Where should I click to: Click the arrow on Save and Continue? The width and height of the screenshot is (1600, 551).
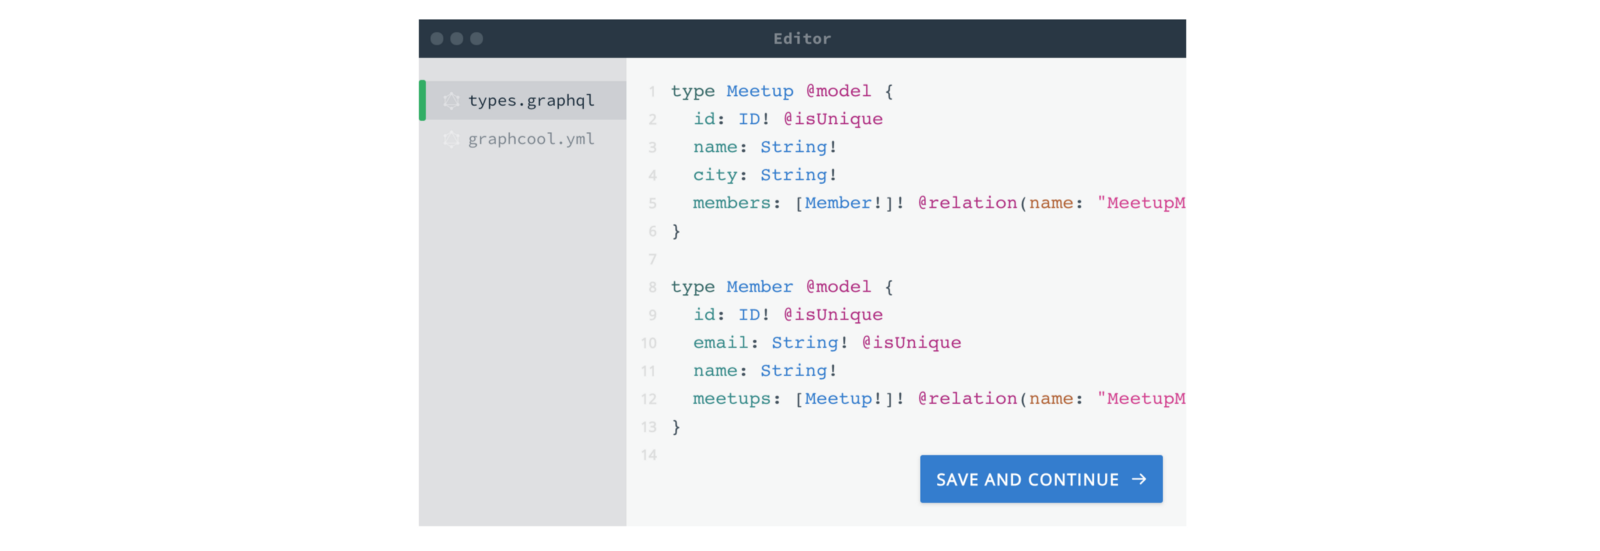(1139, 479)
